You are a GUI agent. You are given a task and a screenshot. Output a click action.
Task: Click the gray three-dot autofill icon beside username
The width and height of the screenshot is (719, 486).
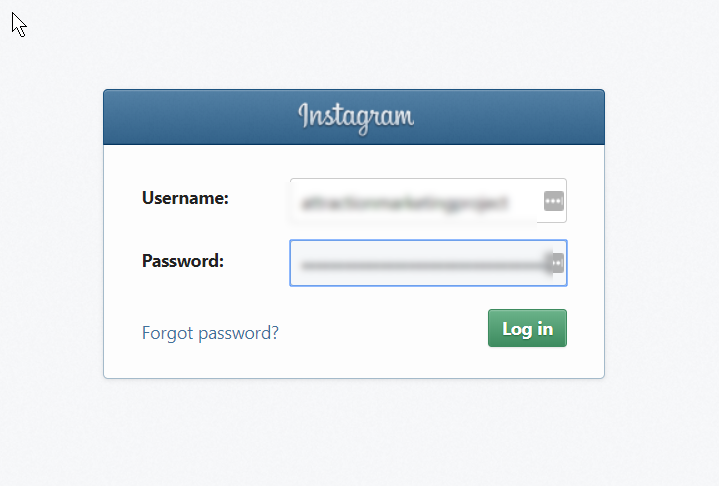click(x=553, y=201)
